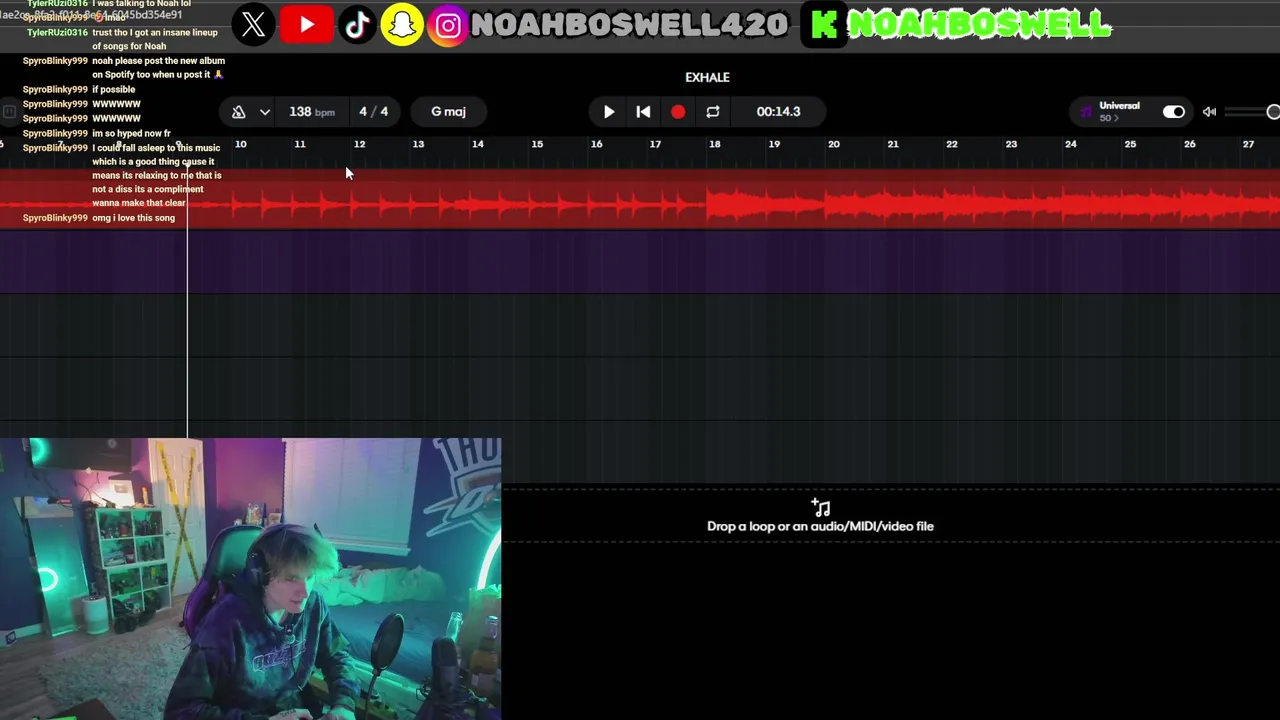Screen dimensions: 1280x720
Task: Click the TikTok logo icon
Action: (x=357, y=25)
